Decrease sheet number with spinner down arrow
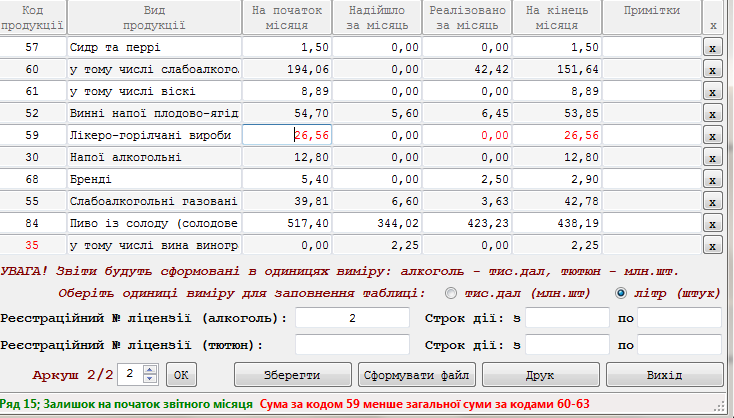Screen dimensions: 734x418 (150, 379)
